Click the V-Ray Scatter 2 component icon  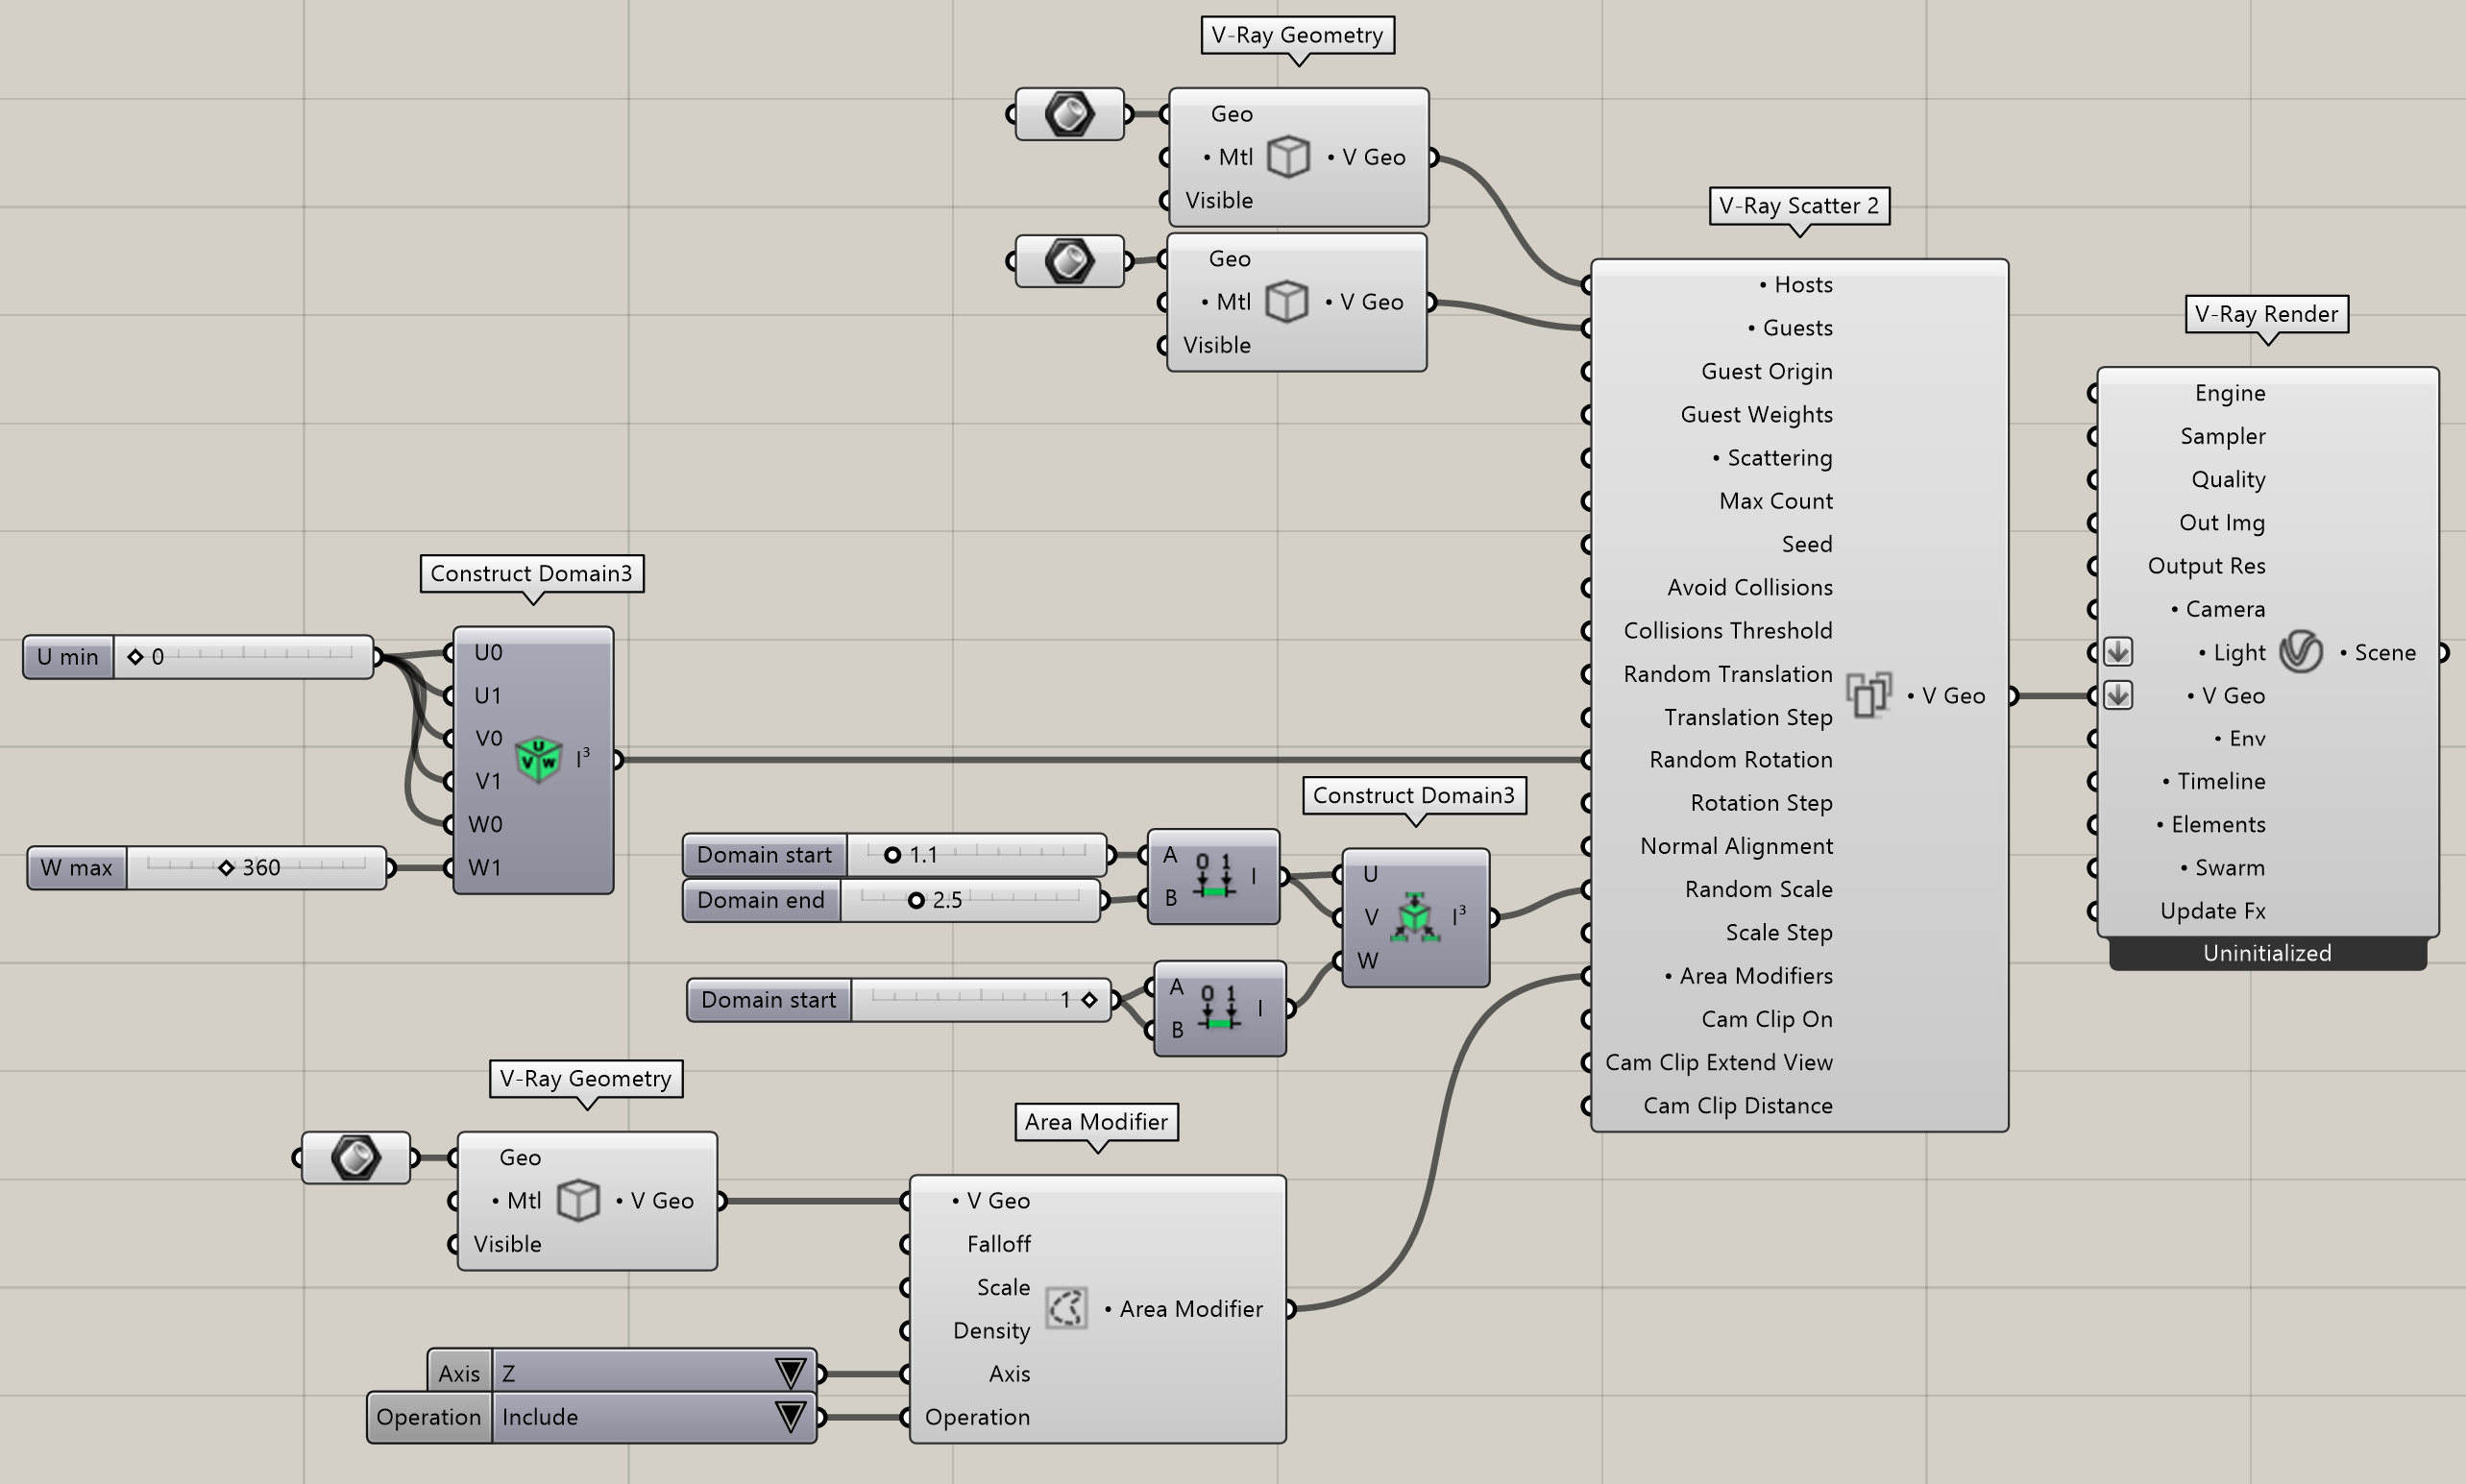pyautogui.click(x=1869, y=695)
